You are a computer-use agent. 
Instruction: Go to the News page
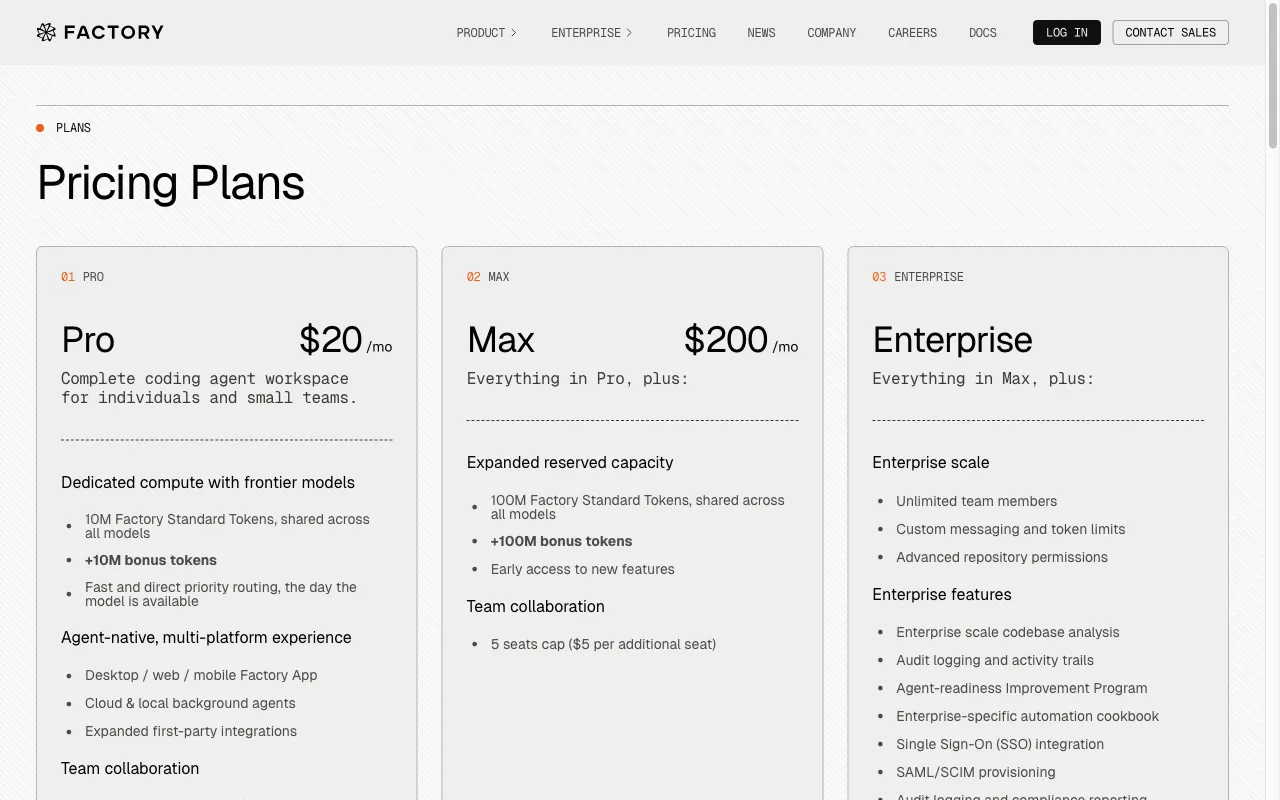click(761, 33)
